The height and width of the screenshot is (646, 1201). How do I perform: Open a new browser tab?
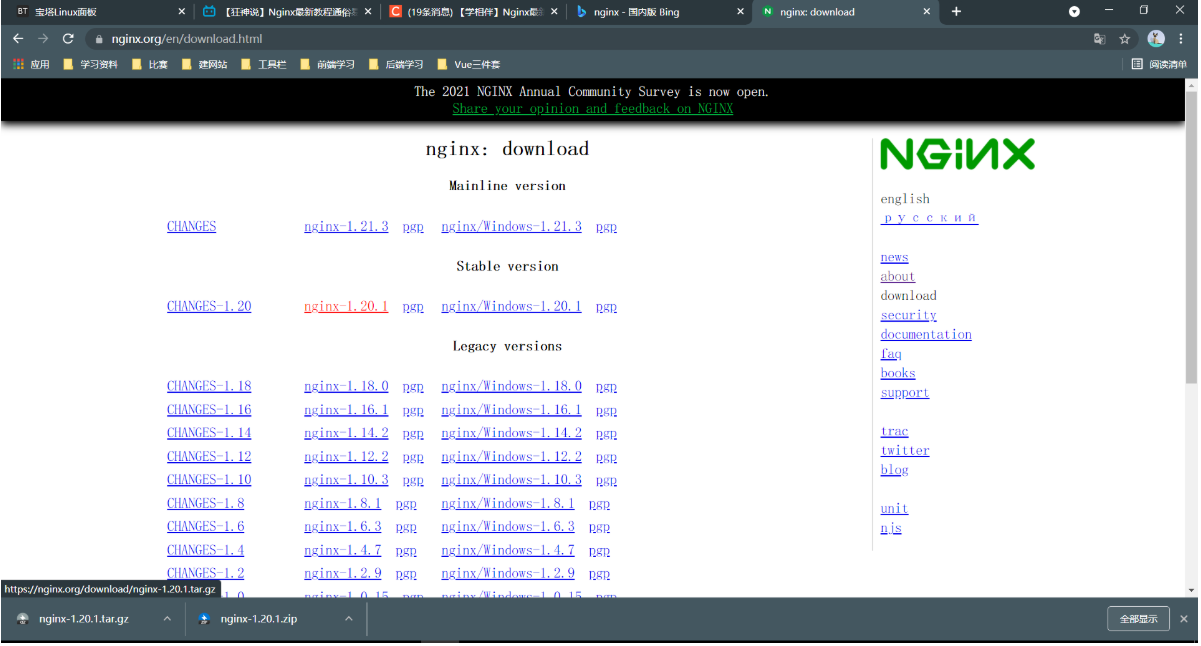(x=956, y=12)
